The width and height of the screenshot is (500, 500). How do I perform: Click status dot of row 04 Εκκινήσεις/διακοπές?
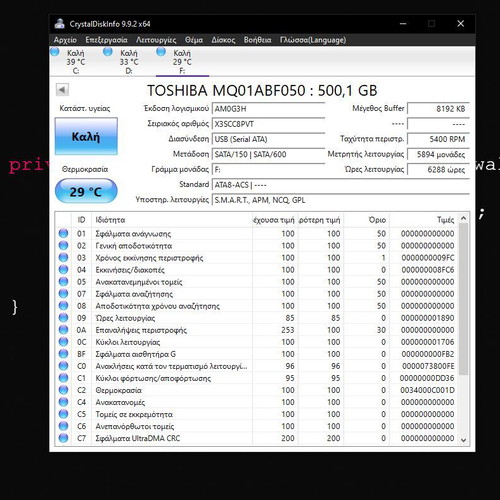tap(63, 269)
